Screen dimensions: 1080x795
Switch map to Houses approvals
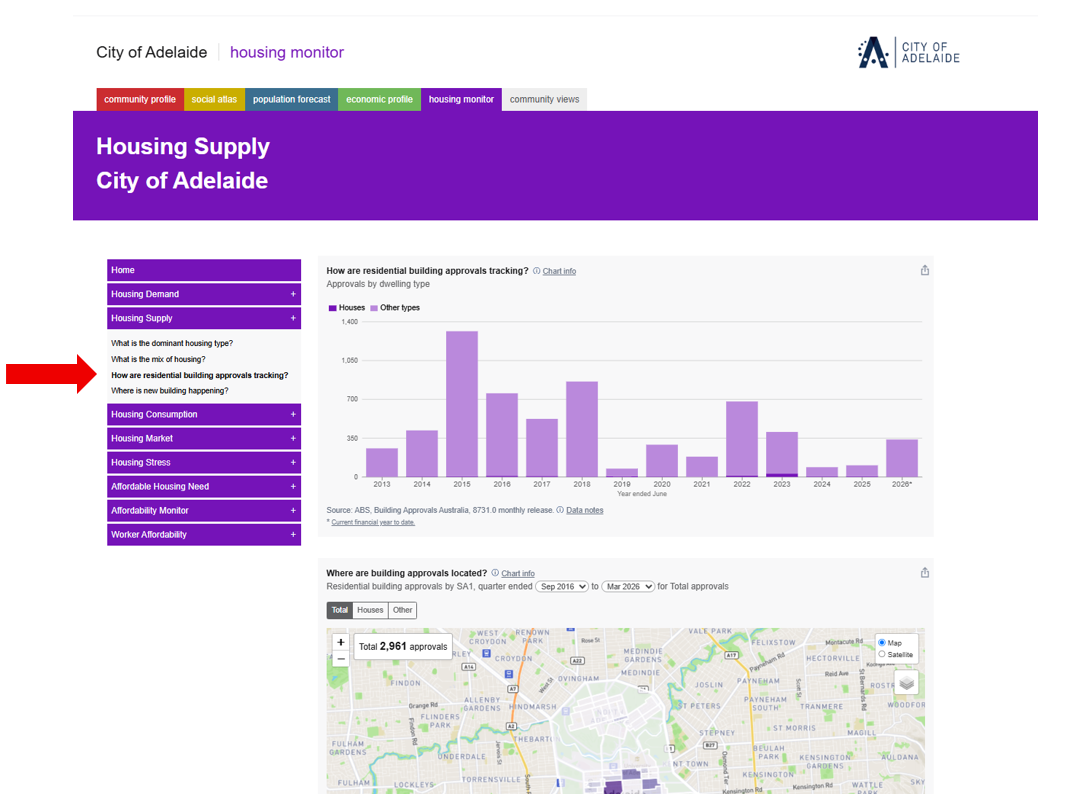370,610
